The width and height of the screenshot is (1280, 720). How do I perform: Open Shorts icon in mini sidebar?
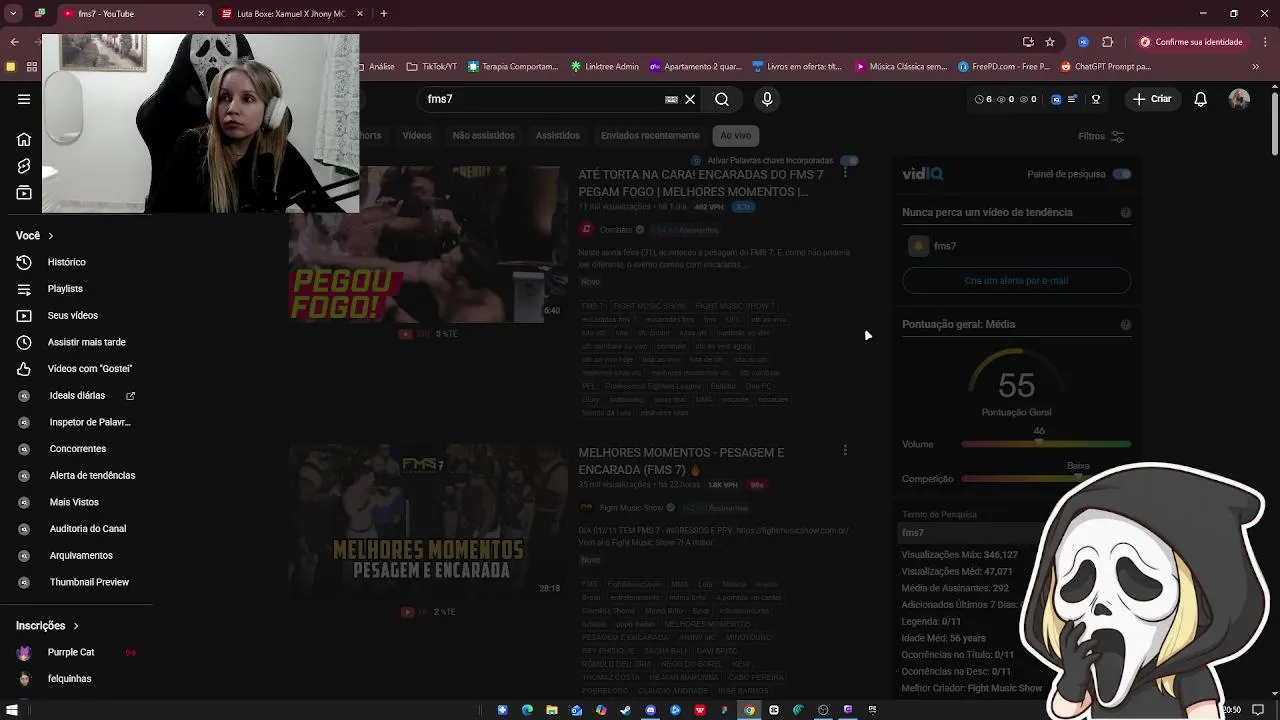coord(24,166)
